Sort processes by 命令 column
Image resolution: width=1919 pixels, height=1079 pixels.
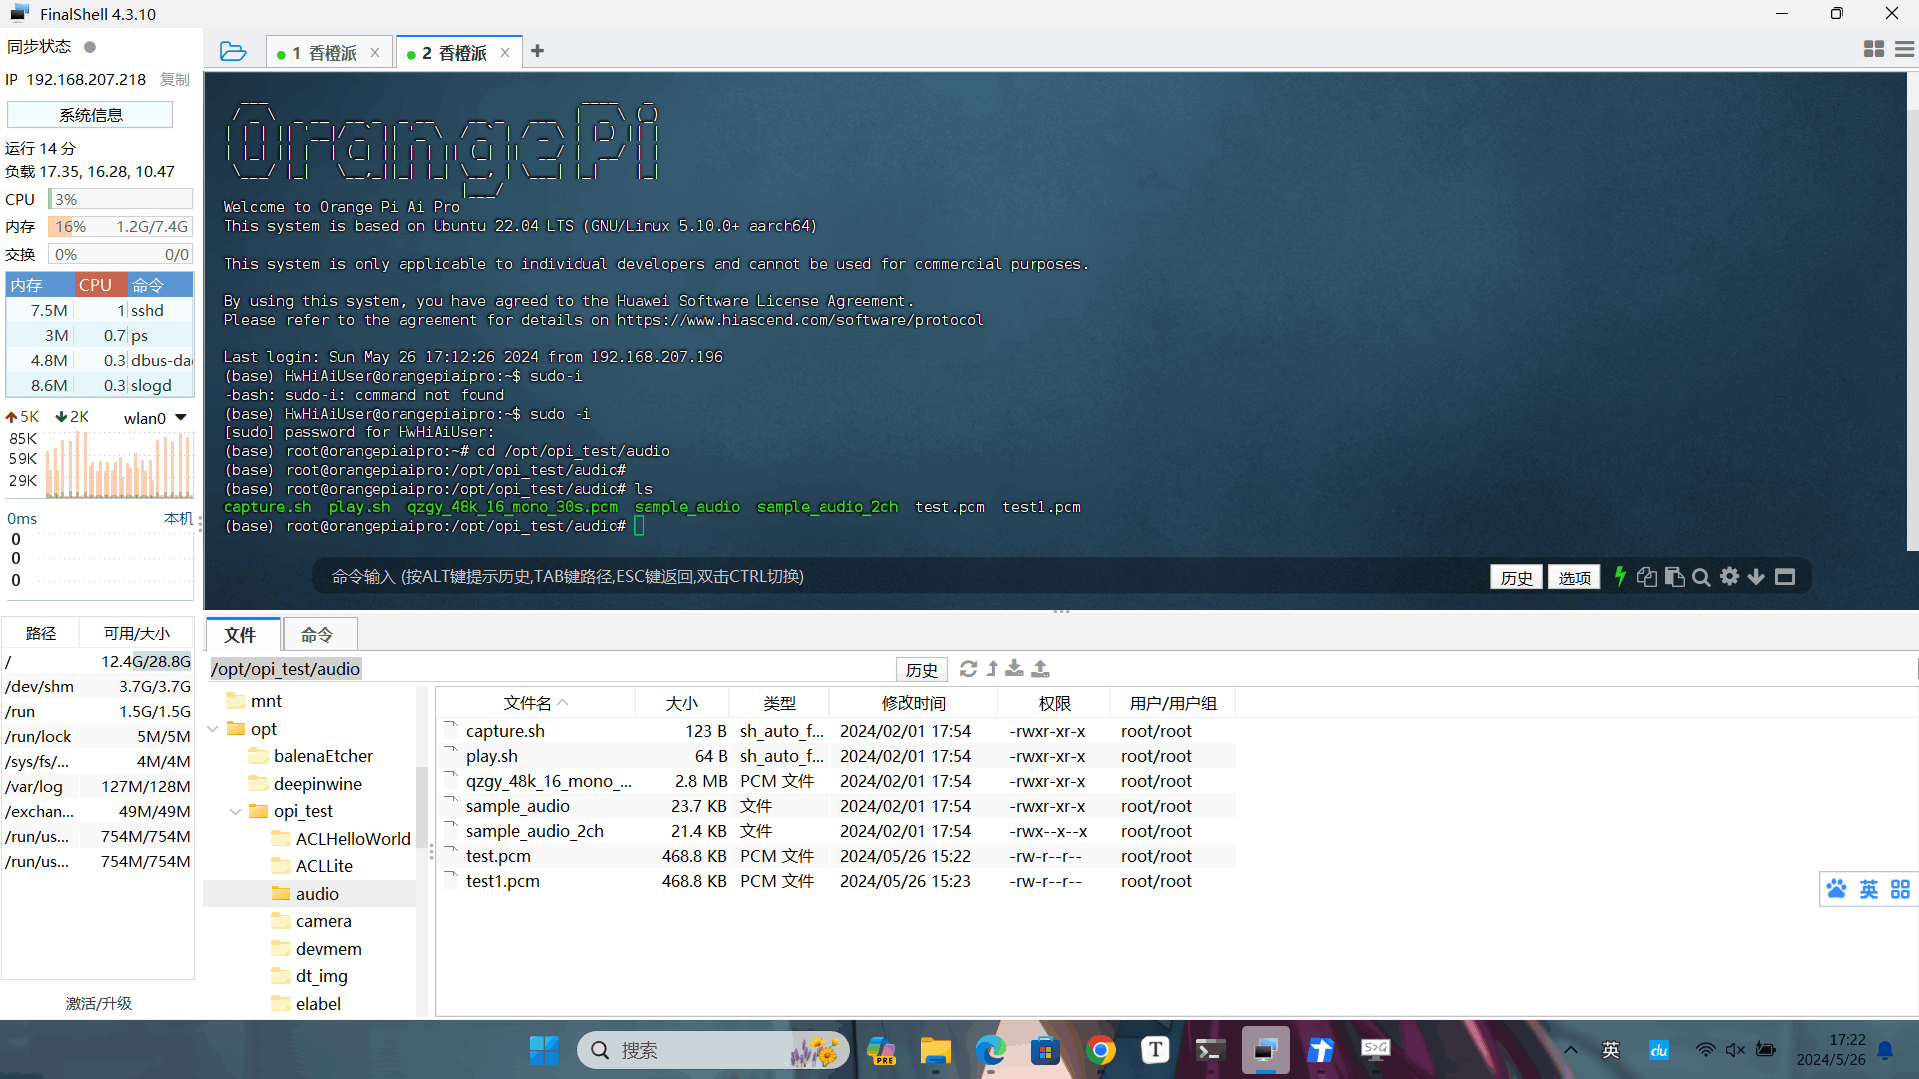pyautogui.click(x=161, y=285)
